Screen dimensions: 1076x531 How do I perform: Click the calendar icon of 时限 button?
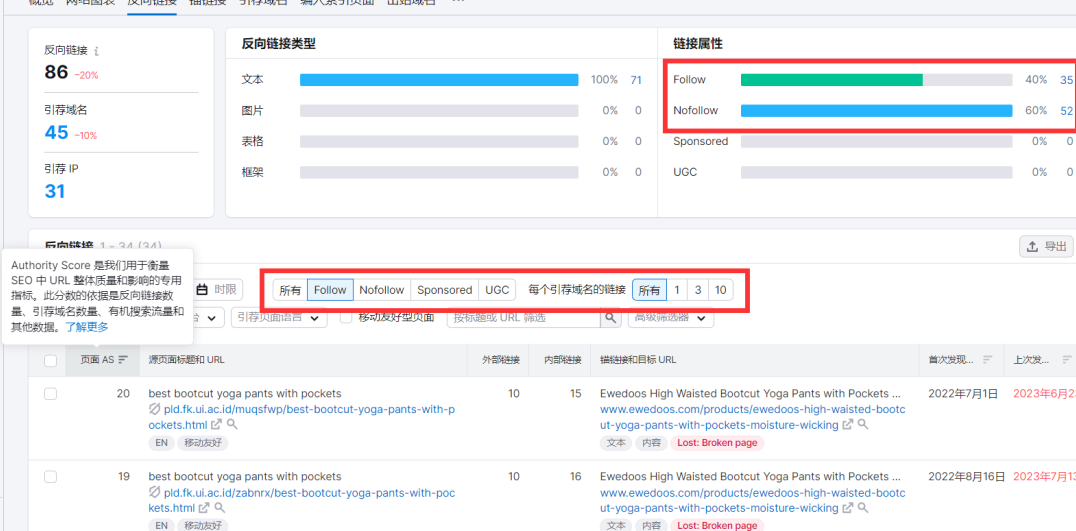tap(202, 290)
